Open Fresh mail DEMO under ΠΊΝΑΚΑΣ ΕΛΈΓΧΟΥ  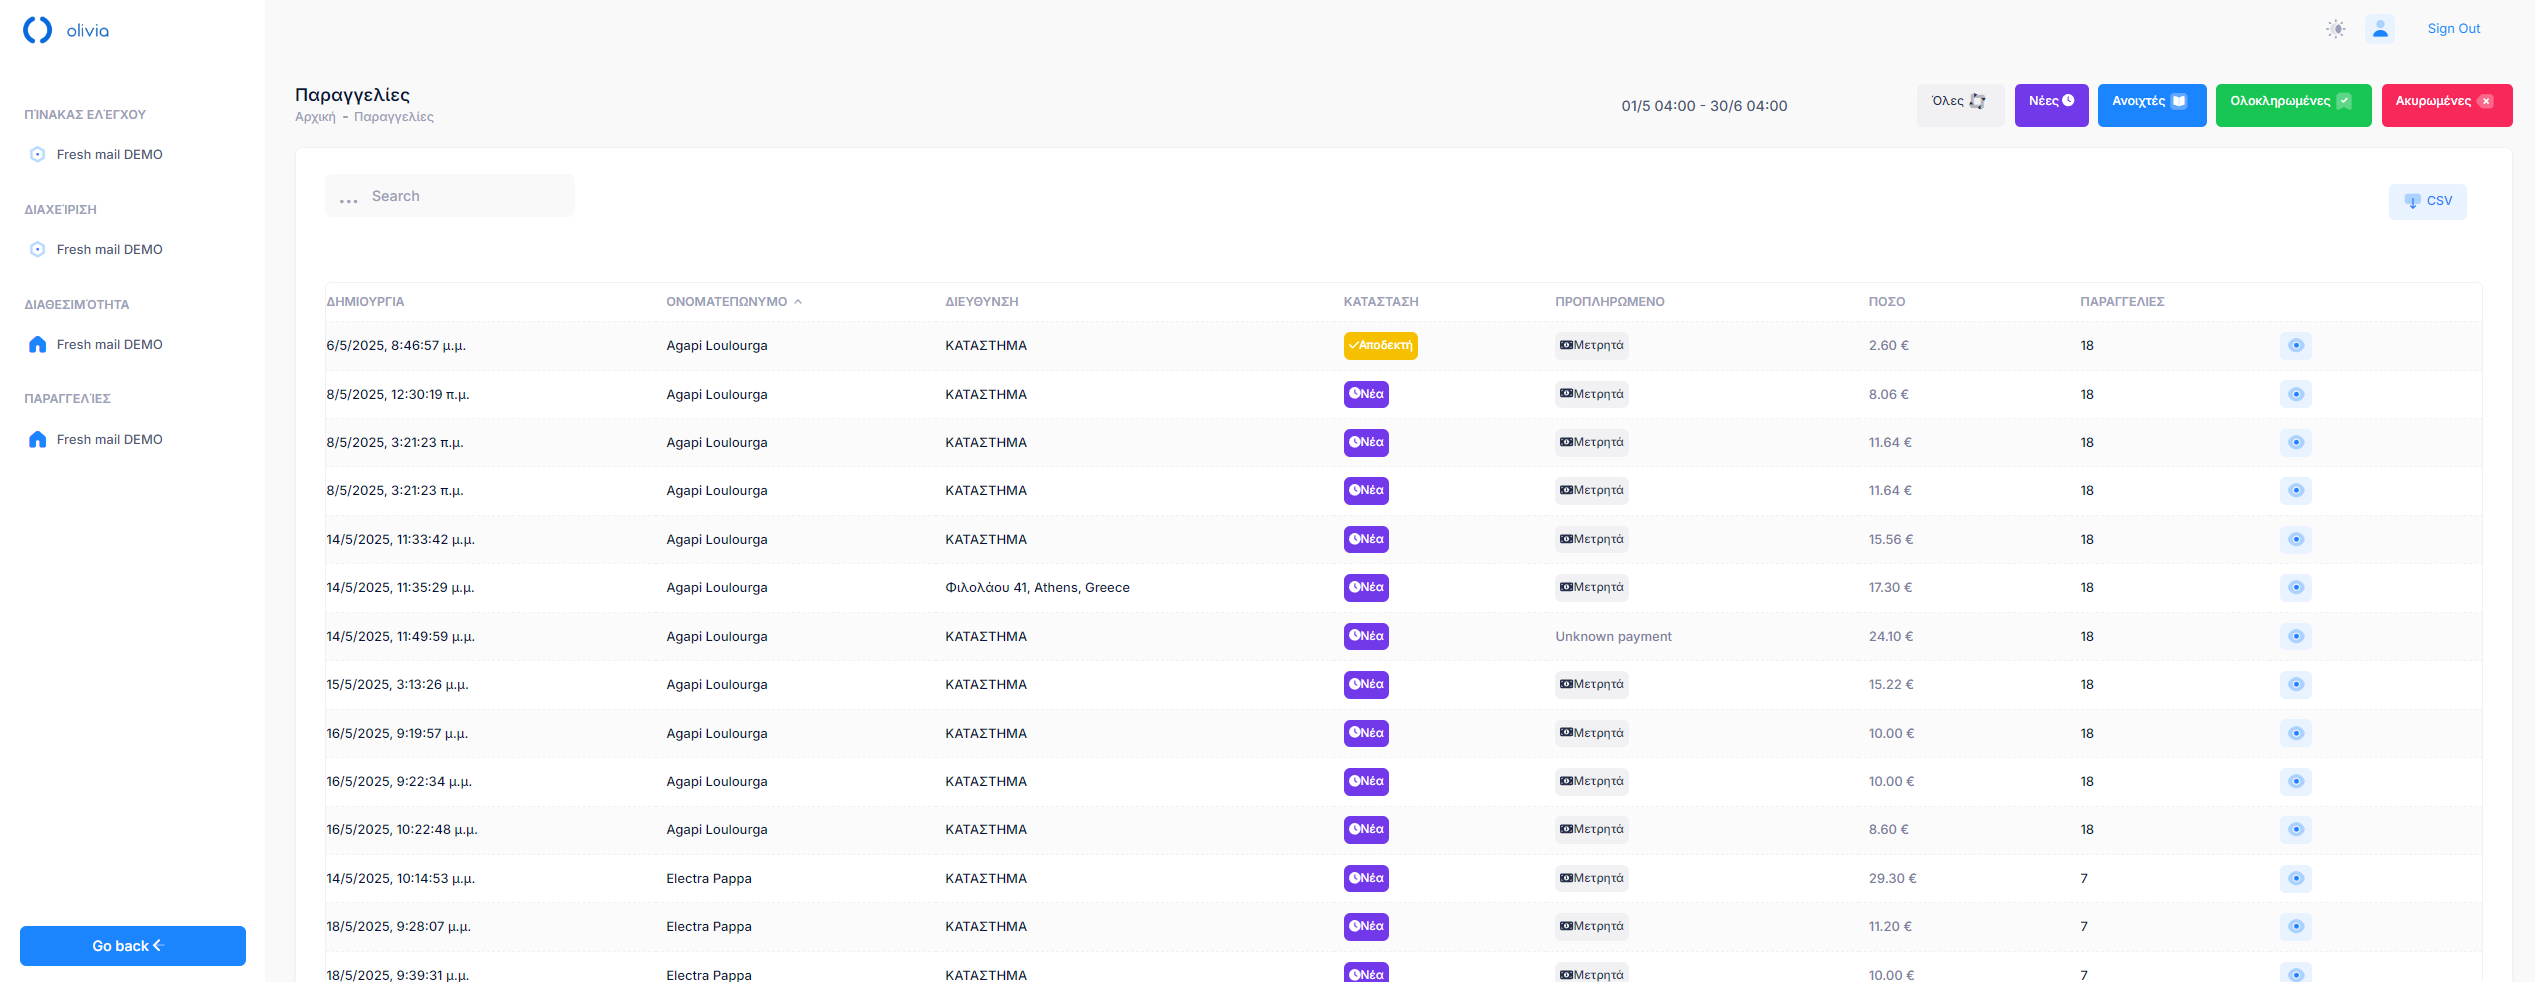coord(109,155)
